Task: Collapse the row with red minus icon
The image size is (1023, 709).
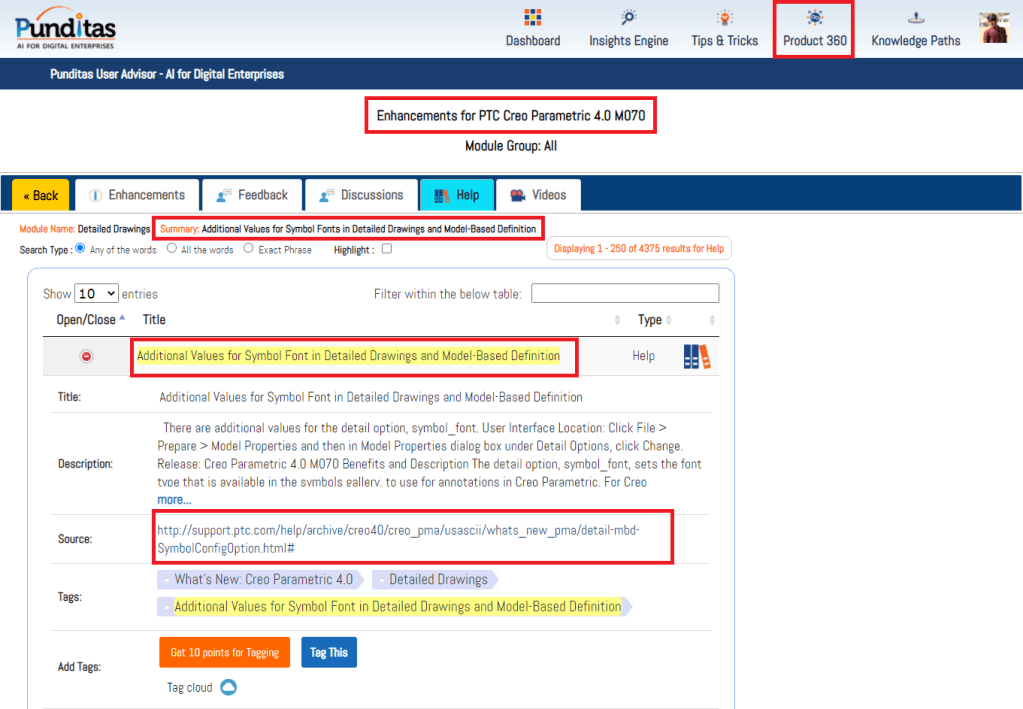Action: 86,356
